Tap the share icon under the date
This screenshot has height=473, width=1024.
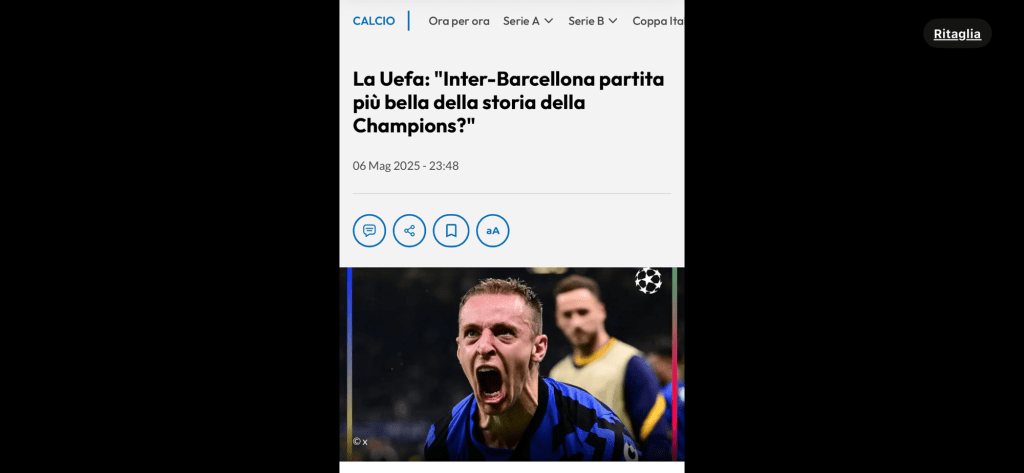409,231
